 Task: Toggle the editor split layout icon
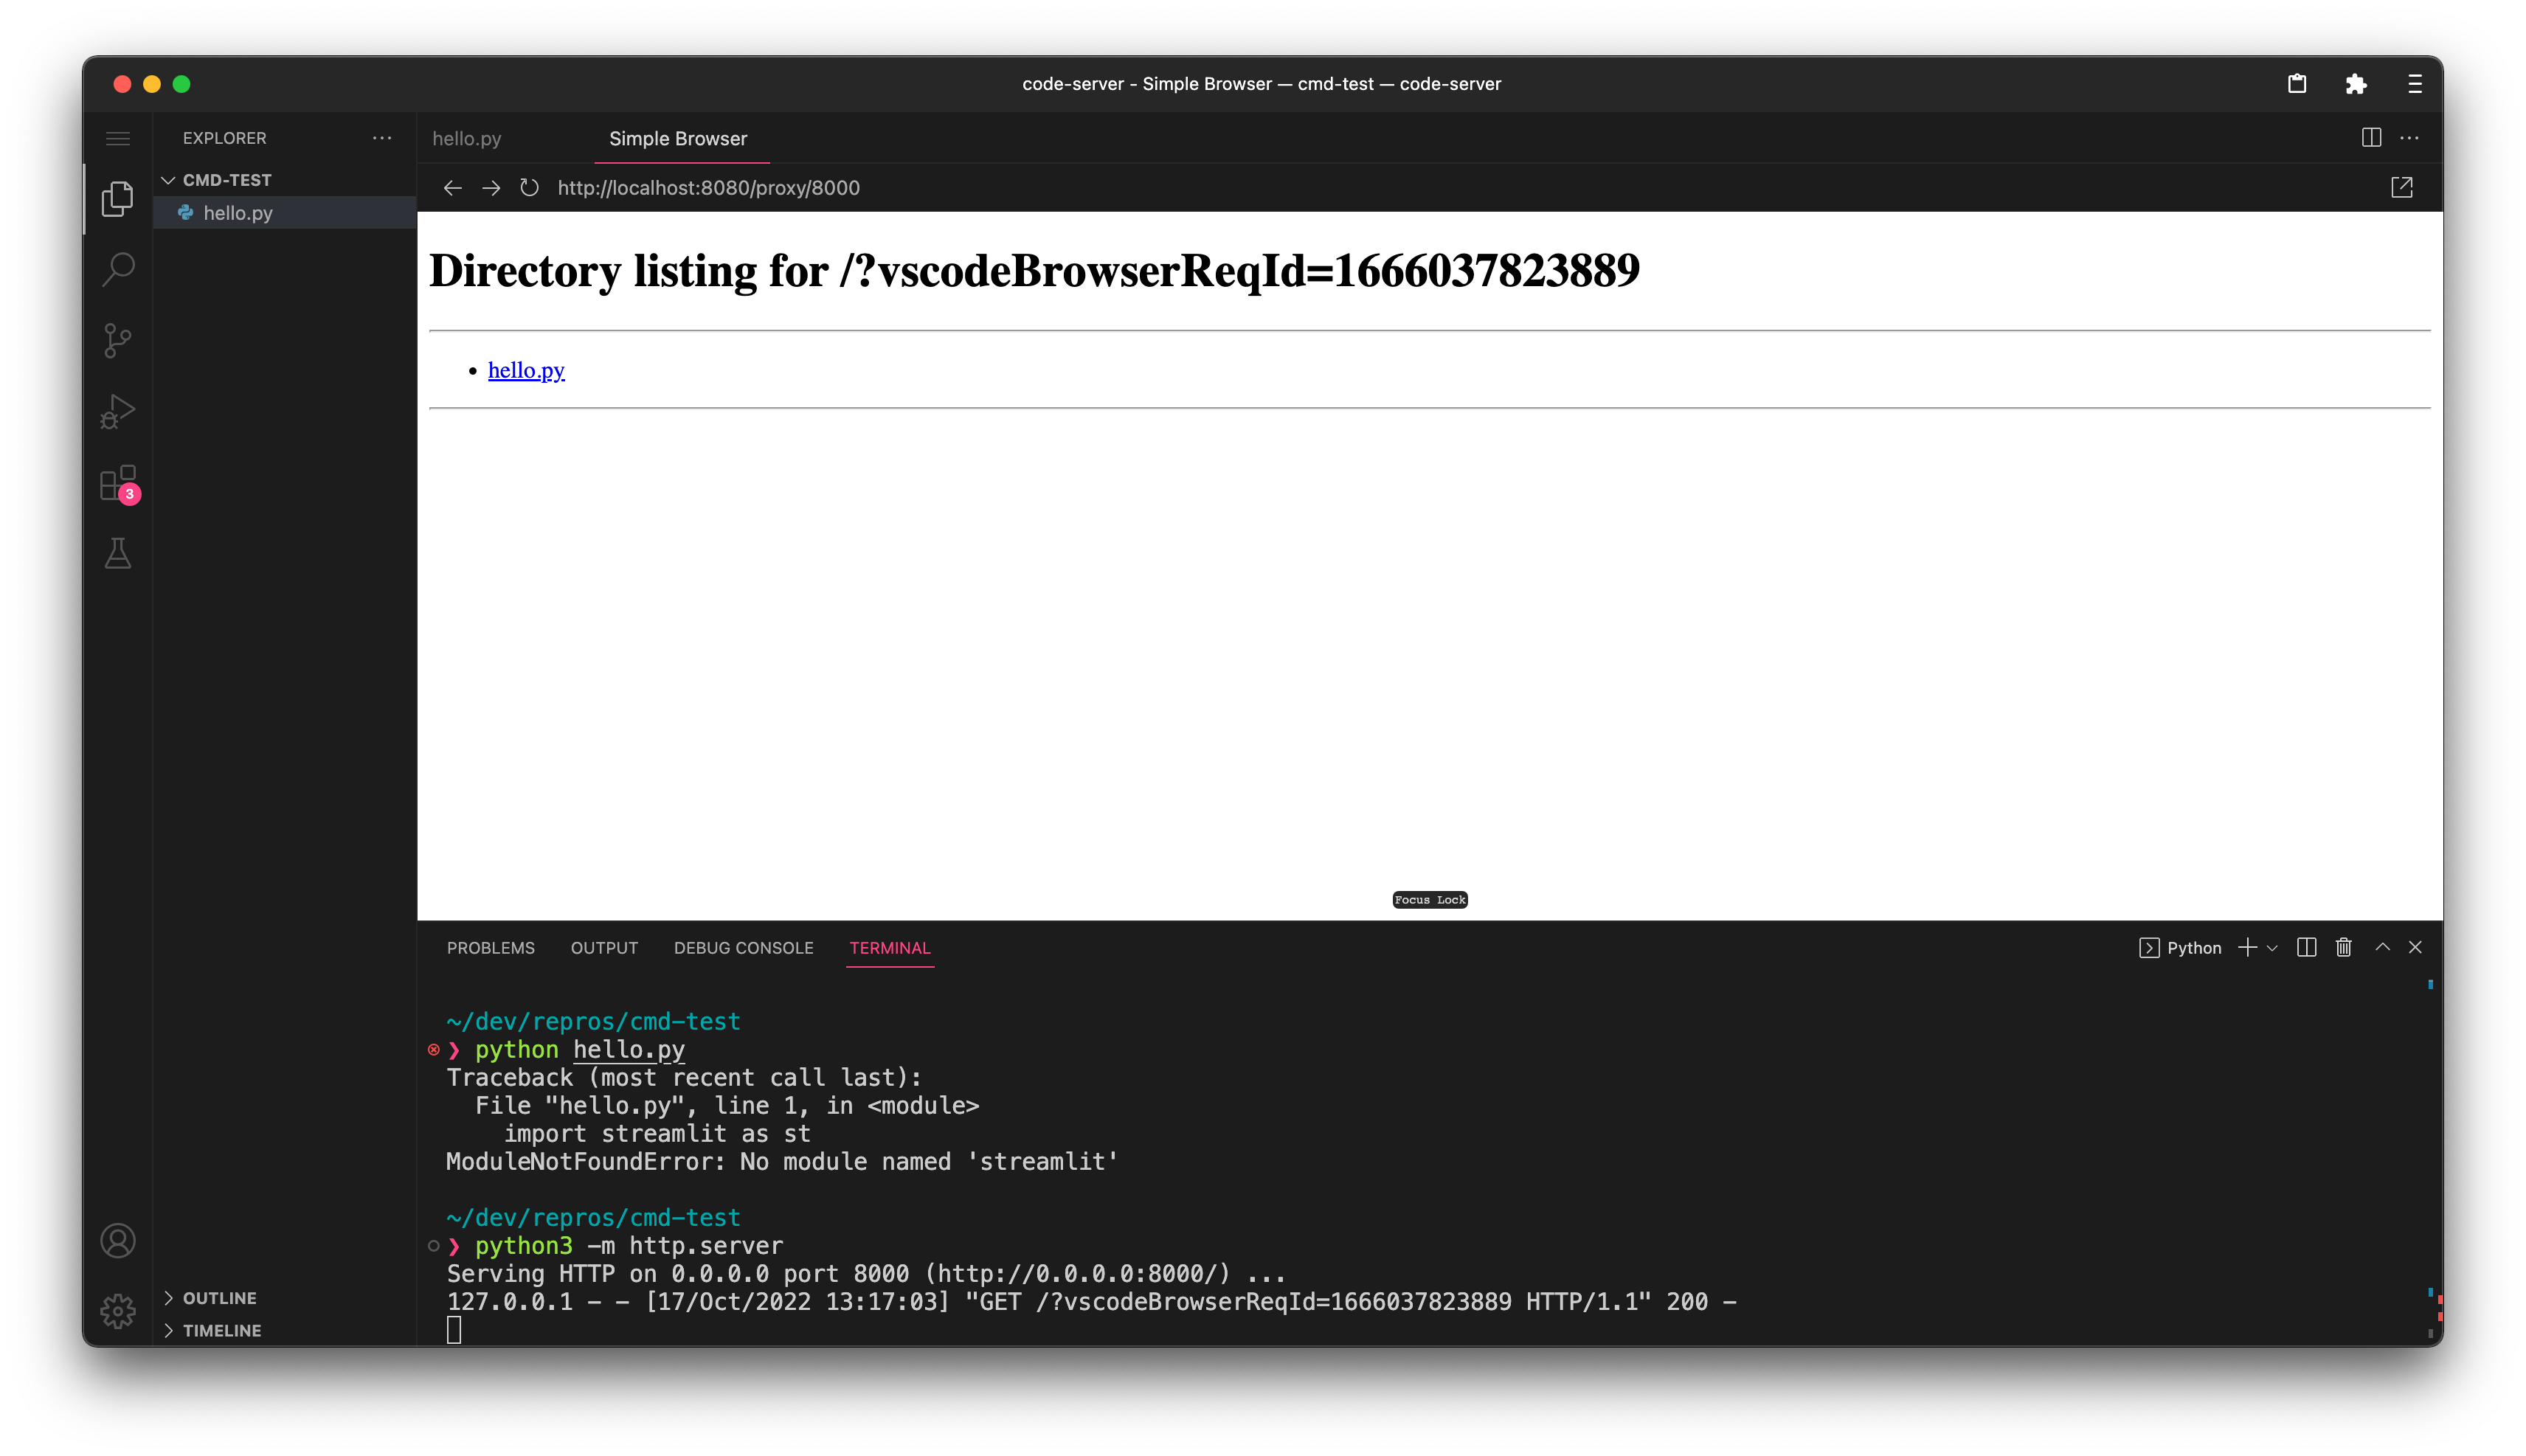click(x=2371, y=138)
